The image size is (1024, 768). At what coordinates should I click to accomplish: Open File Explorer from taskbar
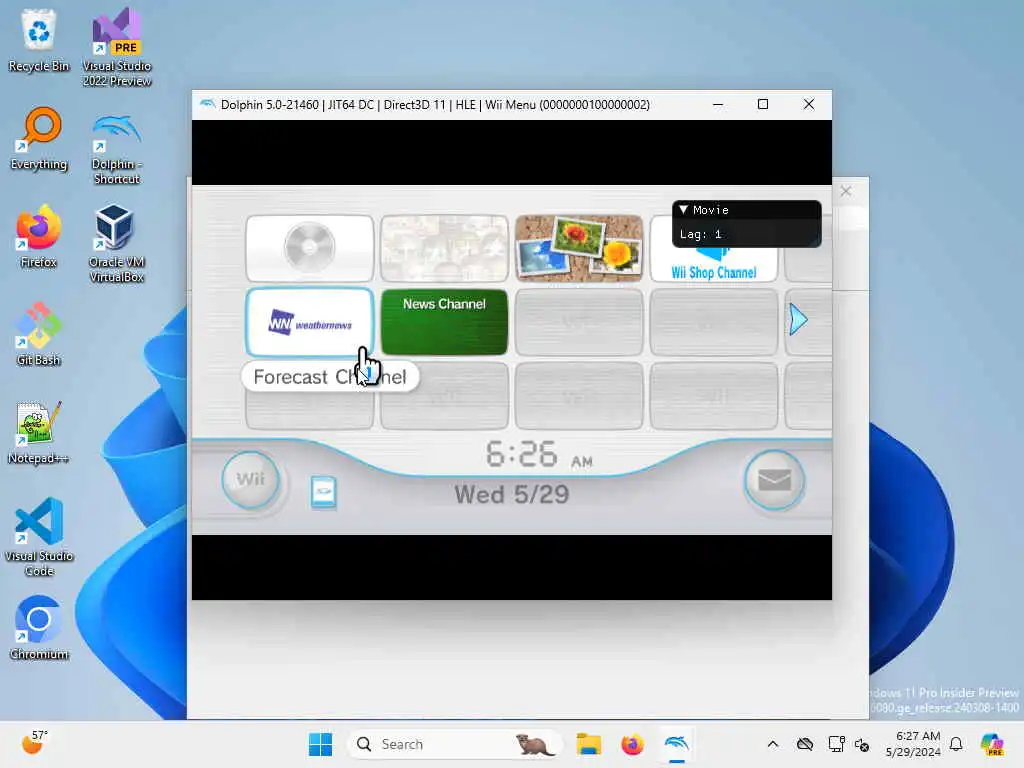[x=588, y=744]
